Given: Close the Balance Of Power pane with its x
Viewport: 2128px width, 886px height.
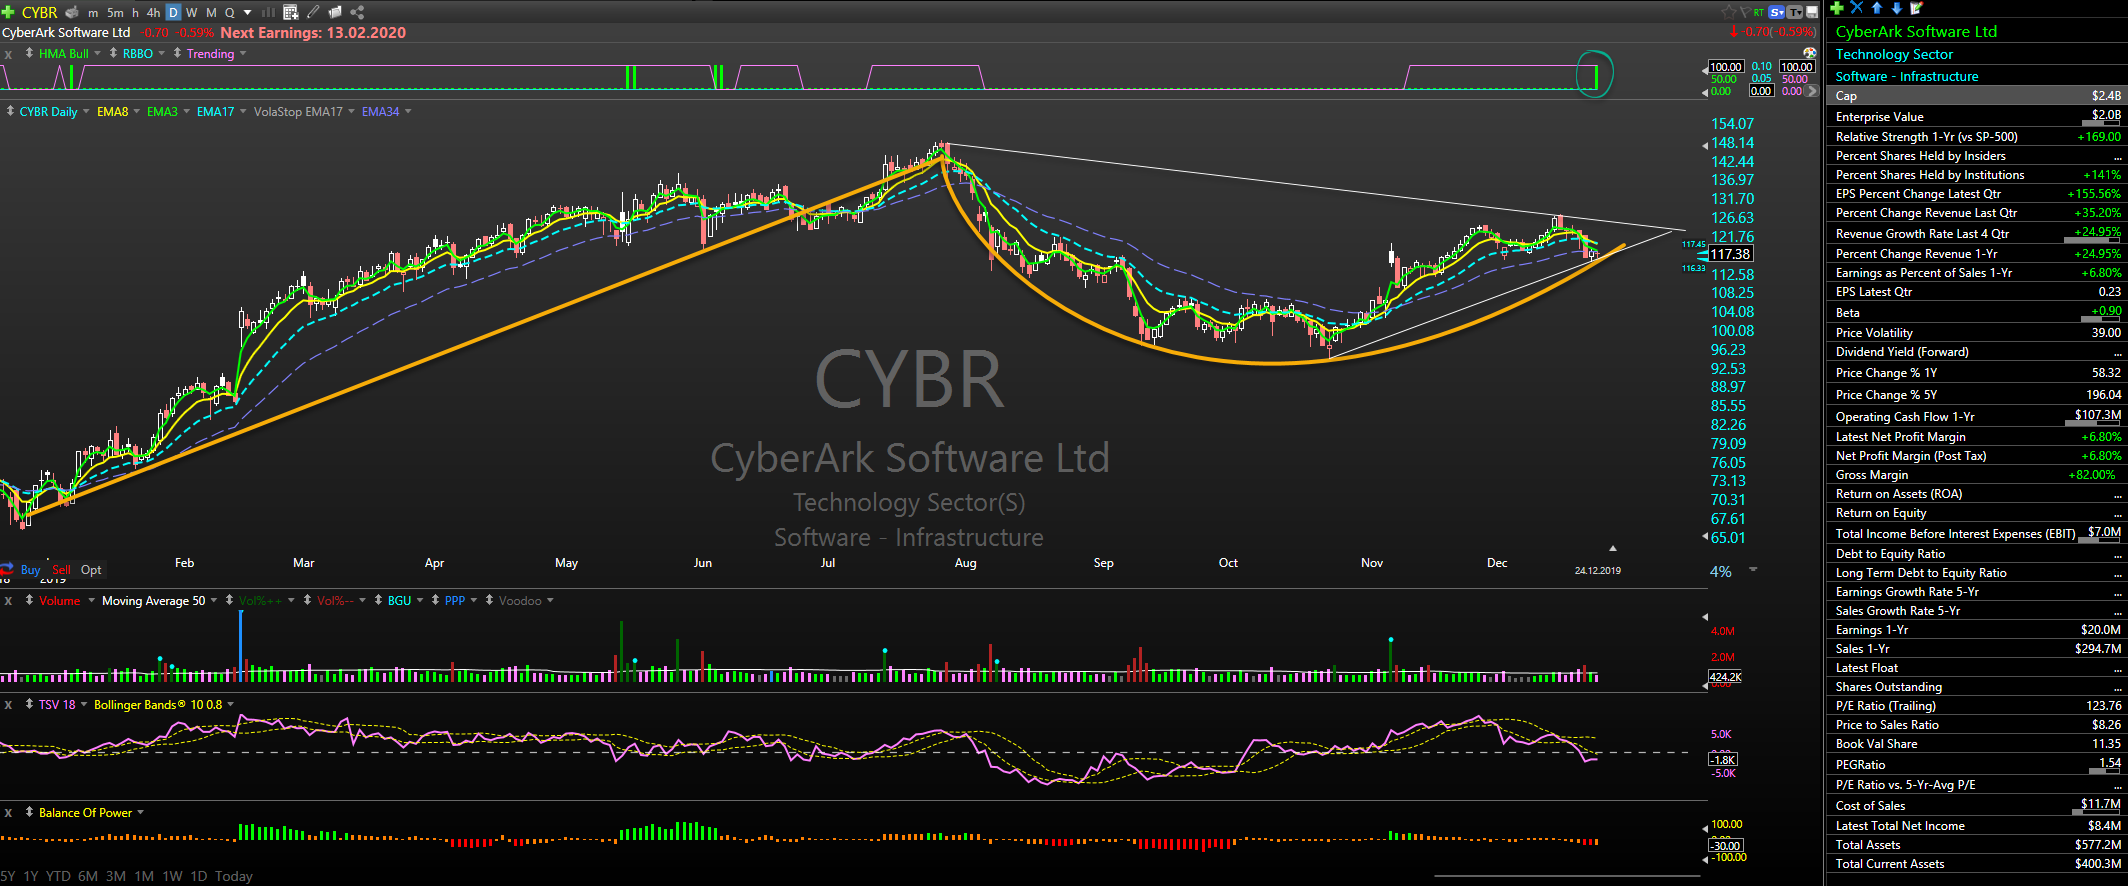Looking at the screenshot, I should (8, 813).
